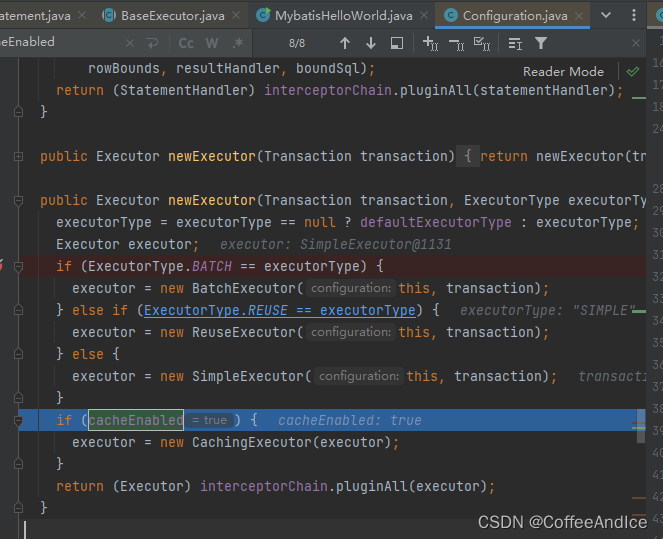Viewport: 663px width, 539px height.
Task: Unselect the current occurrence
Action: (457, 43)
